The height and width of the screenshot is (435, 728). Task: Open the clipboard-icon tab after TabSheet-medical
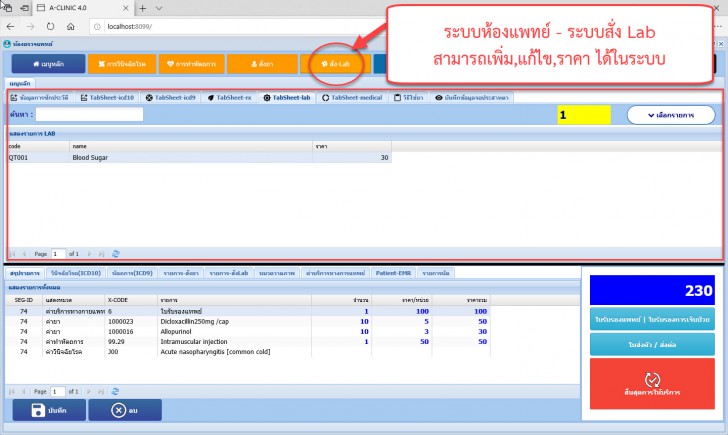point(408,97)
